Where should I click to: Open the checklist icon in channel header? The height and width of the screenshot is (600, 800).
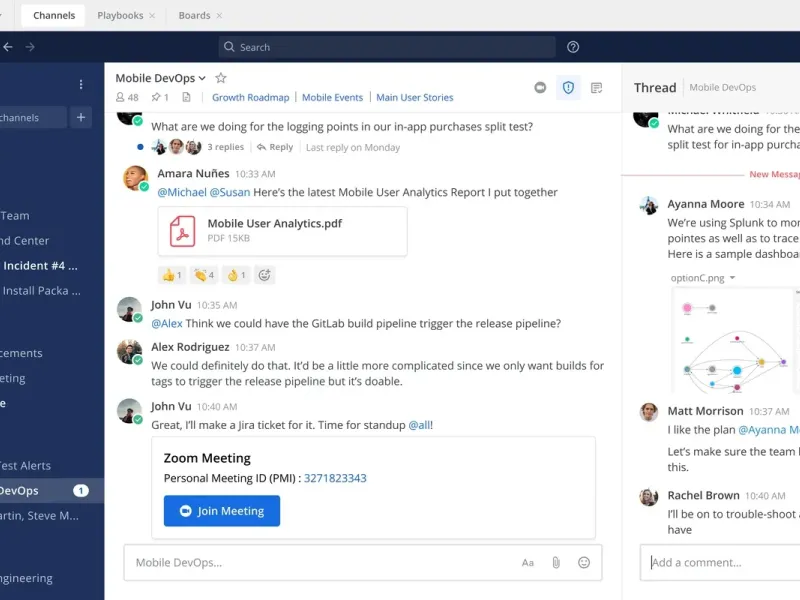click(596, 88)
